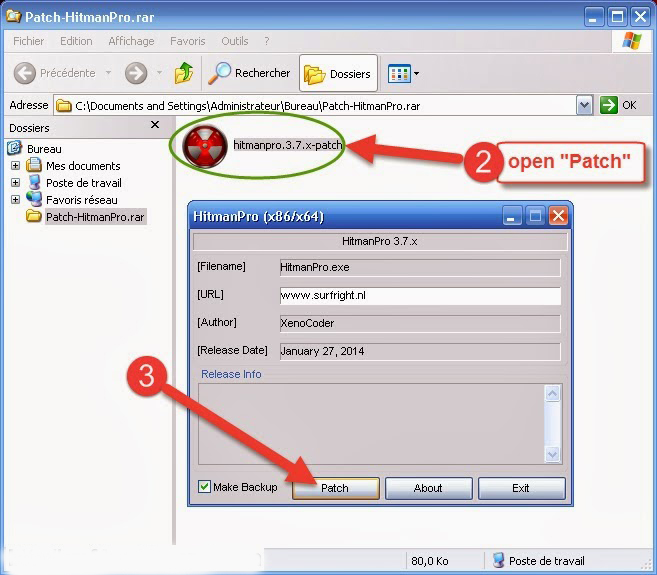Click the Filename field HitmanPro.exe
This screenshot has height=575, width=657.
[420, 267]
